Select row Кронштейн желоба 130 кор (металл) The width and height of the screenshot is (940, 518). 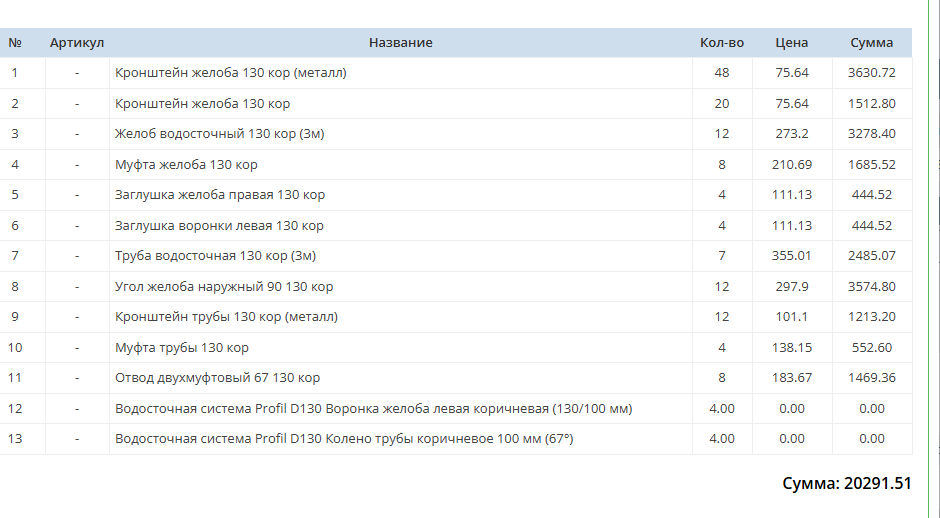[456, 73]
